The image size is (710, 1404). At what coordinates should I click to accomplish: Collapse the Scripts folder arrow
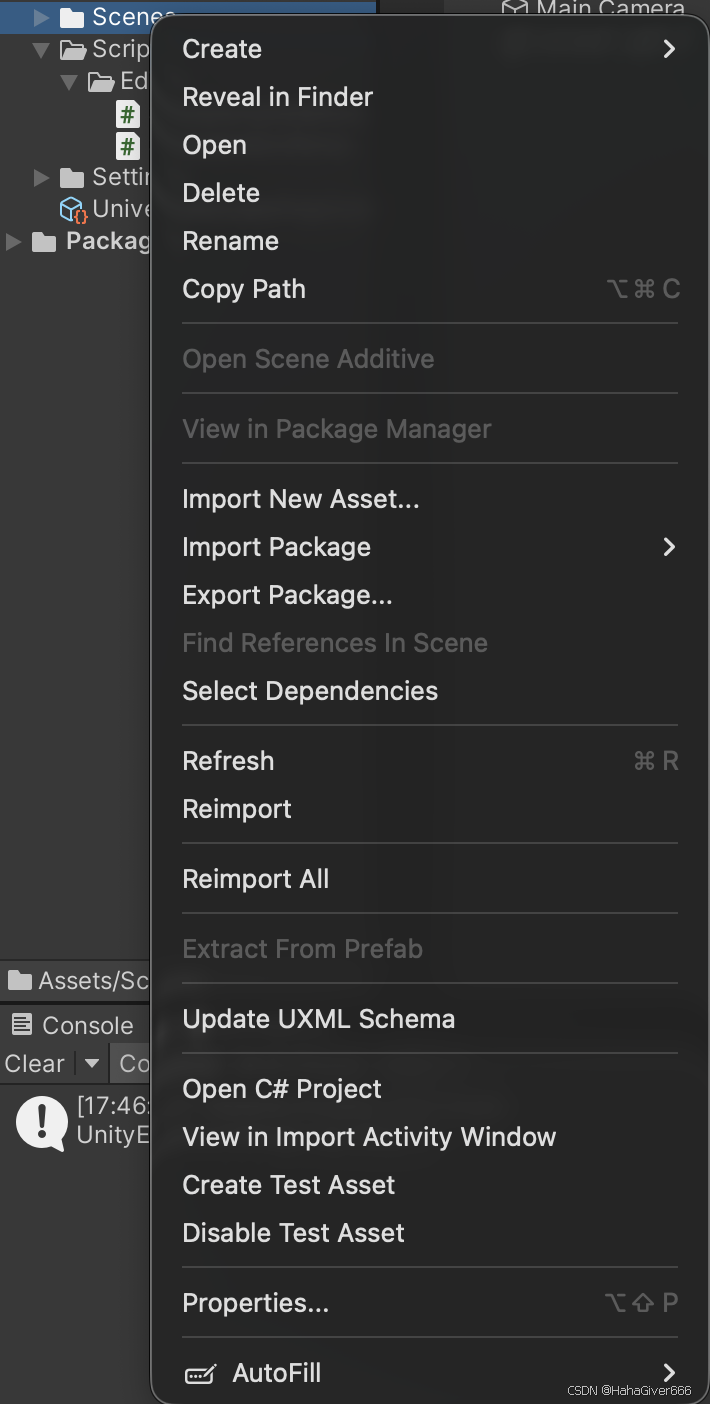point(41,49)
